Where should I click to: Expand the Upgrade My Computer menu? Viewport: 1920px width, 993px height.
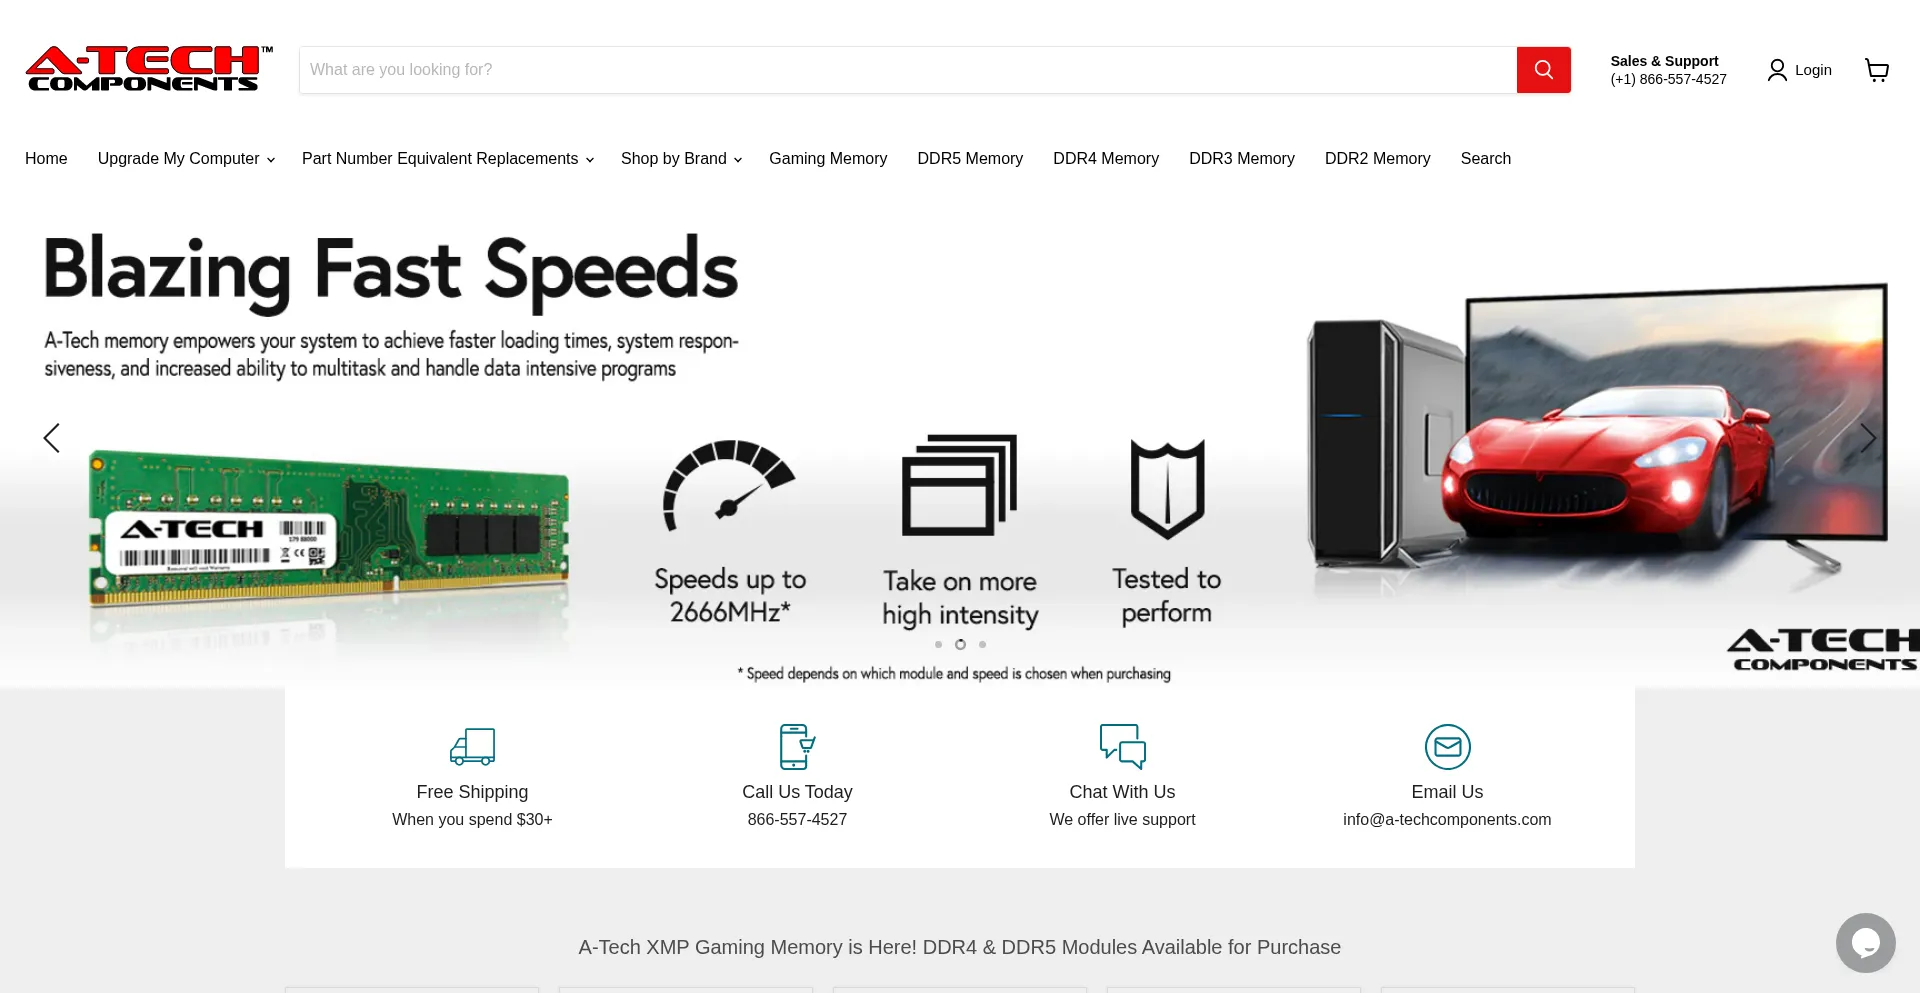coord(186,159)
